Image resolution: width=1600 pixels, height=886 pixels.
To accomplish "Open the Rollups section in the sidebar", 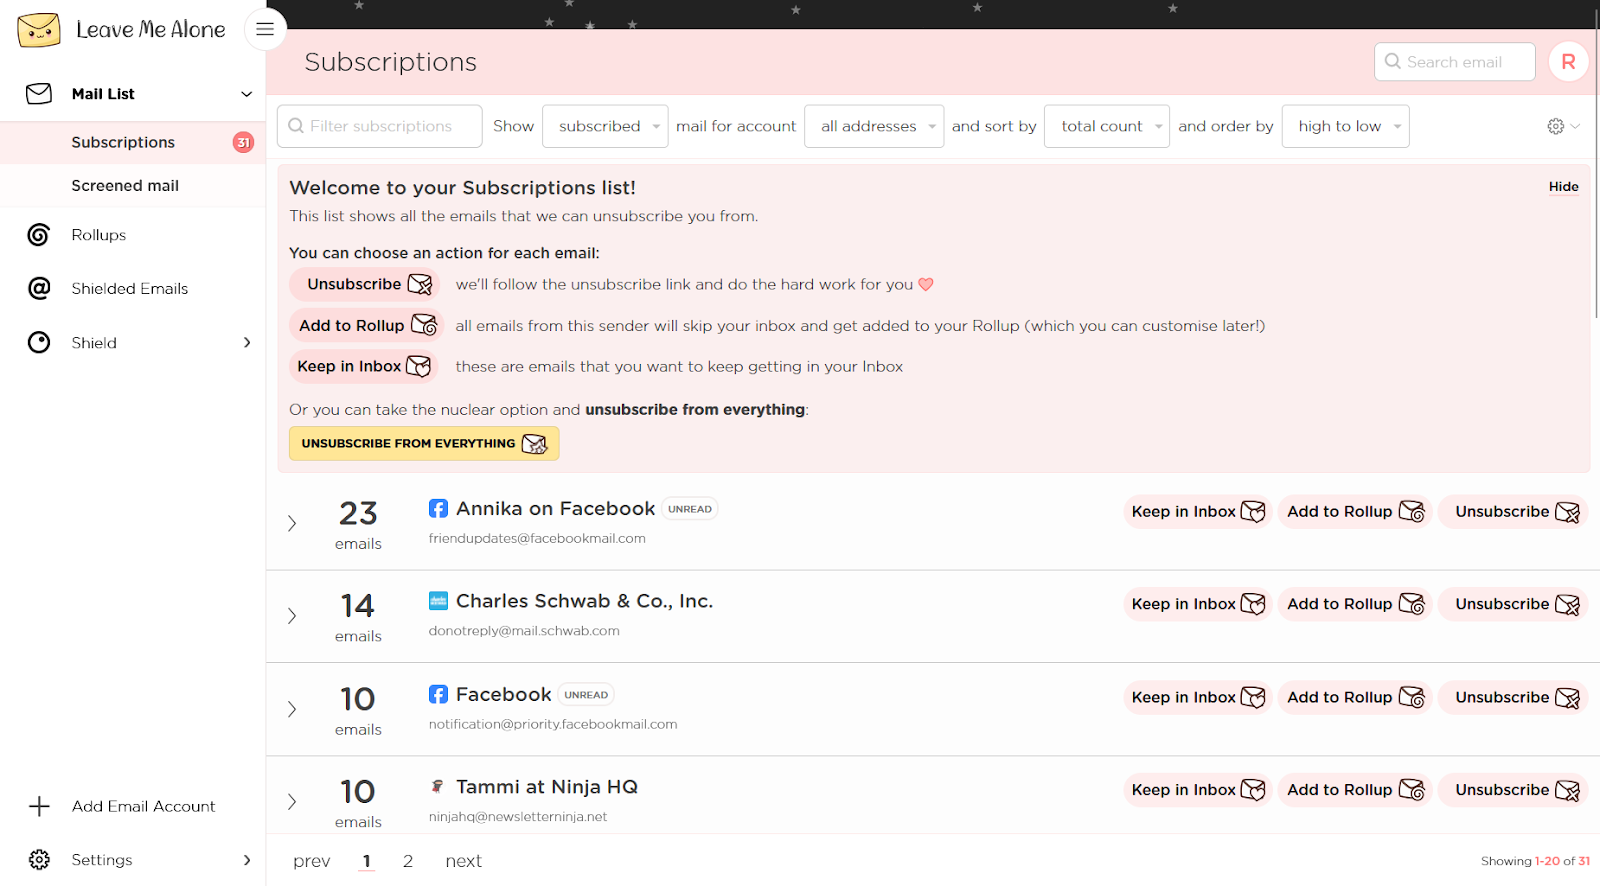I will pyautogui.click(x=98, y=235).
